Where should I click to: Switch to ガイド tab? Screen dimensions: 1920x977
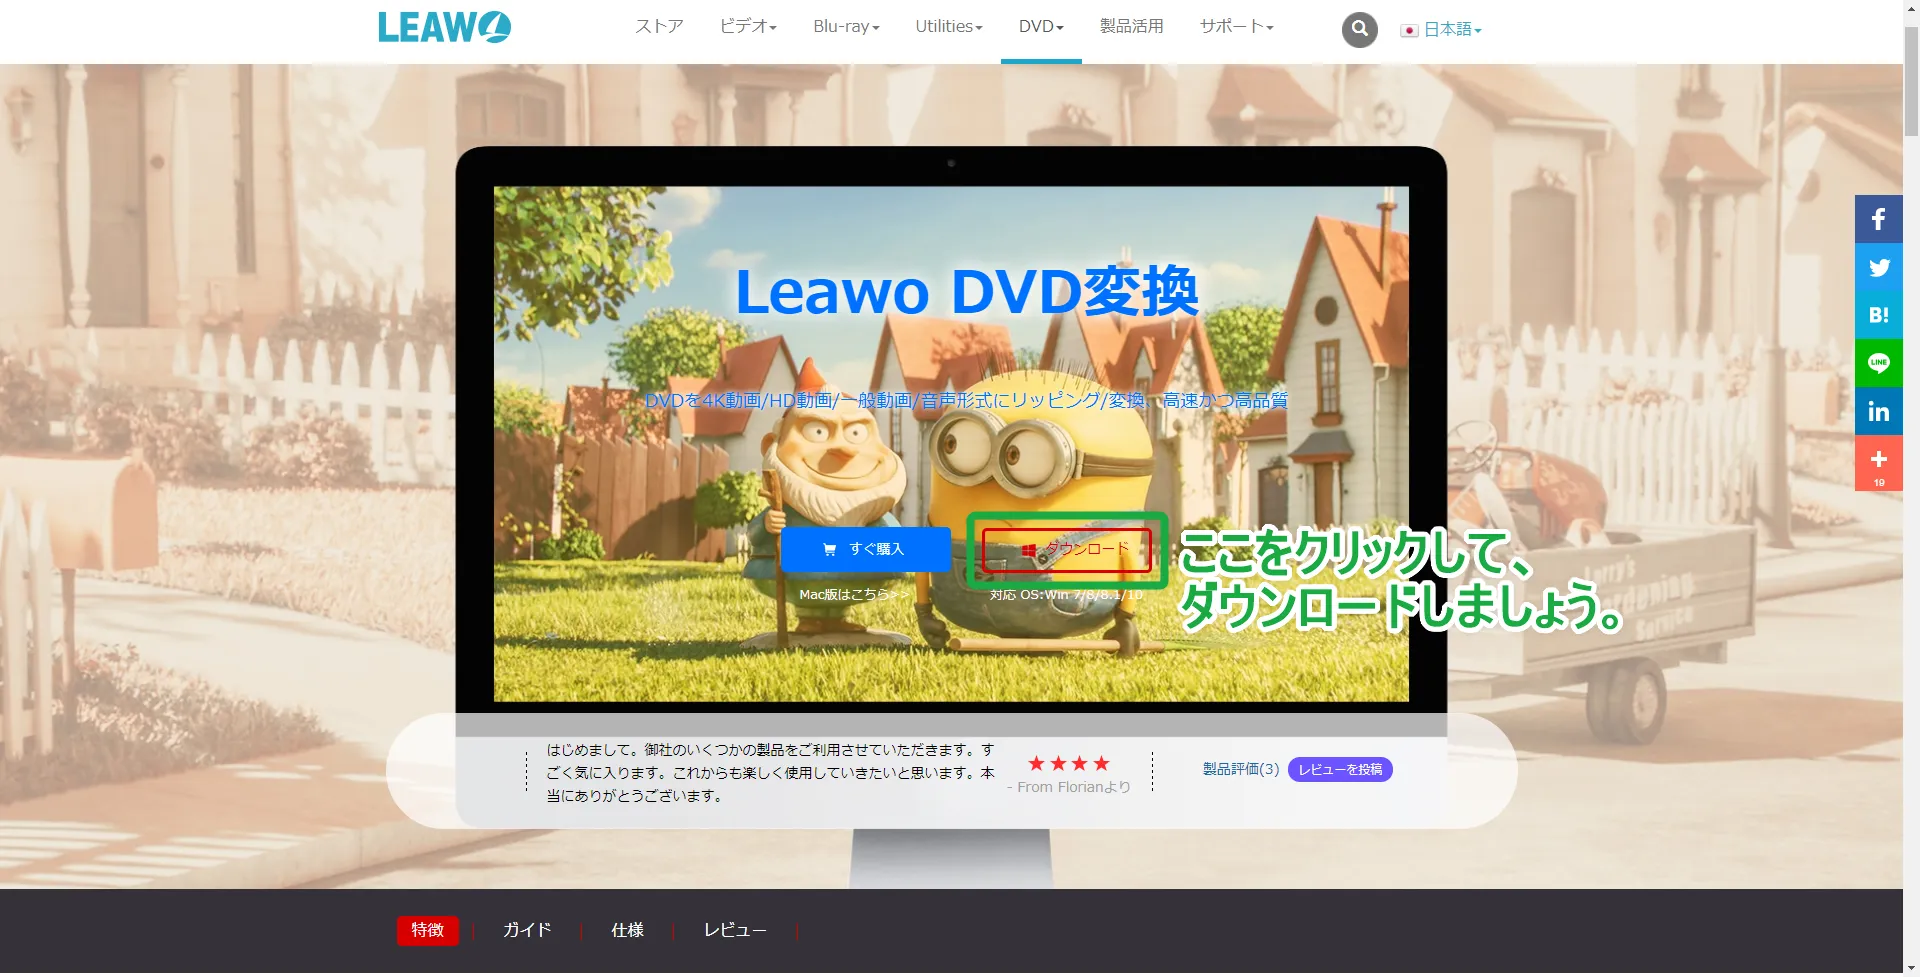pyautogui.click(x=527, y=930)
